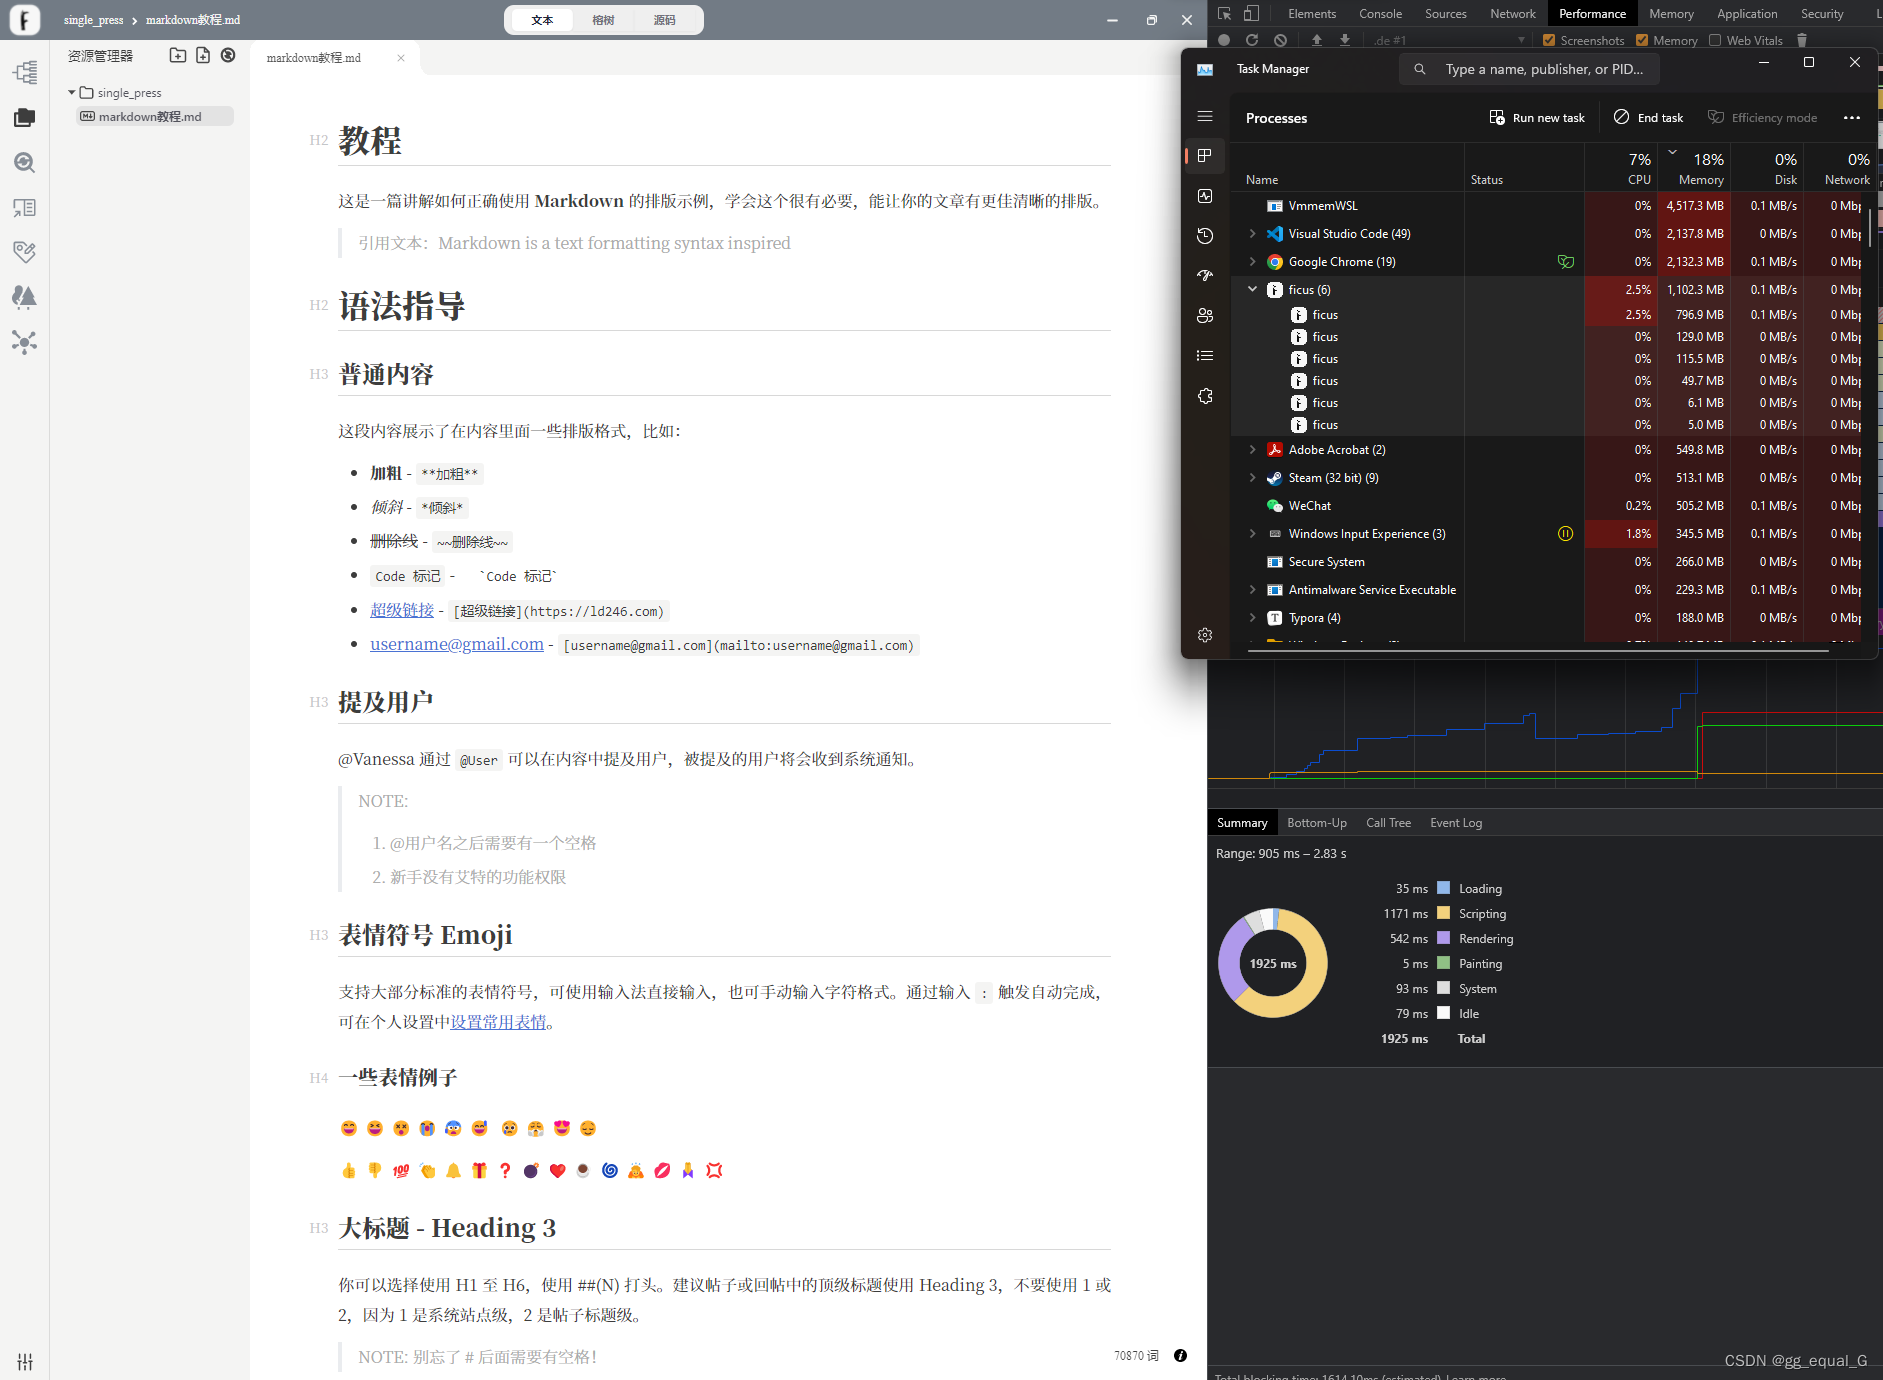Open the 超级链接 hyperlink in the document

(x=402, y=610)
